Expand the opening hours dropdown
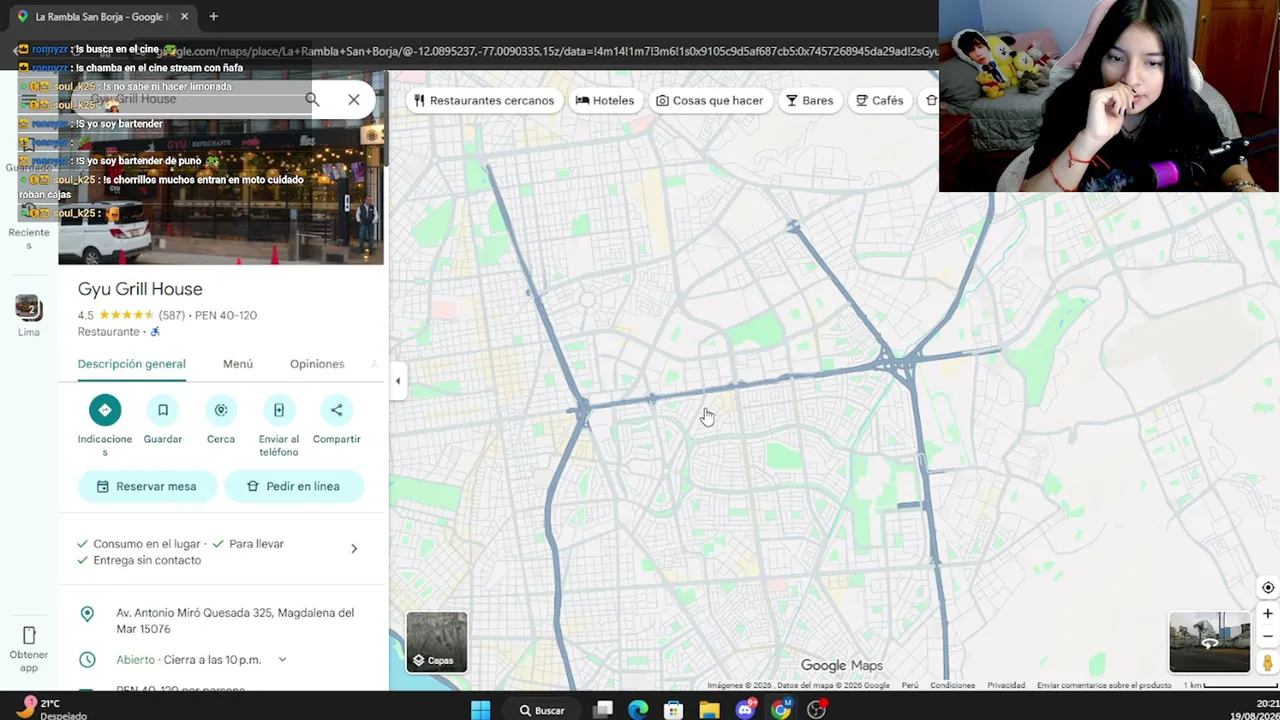The image size is (1280, 720). pos(282,660)
